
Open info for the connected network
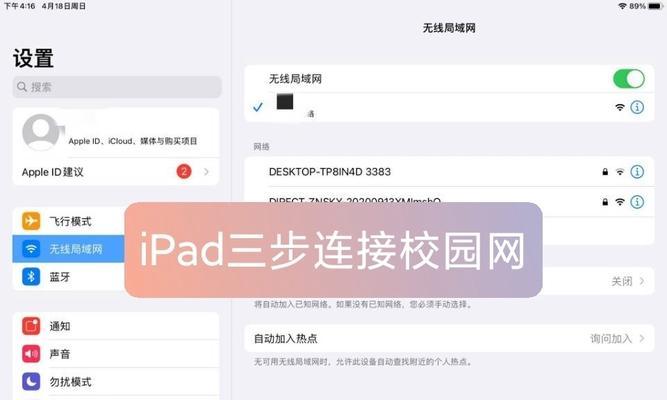point(637,107)
